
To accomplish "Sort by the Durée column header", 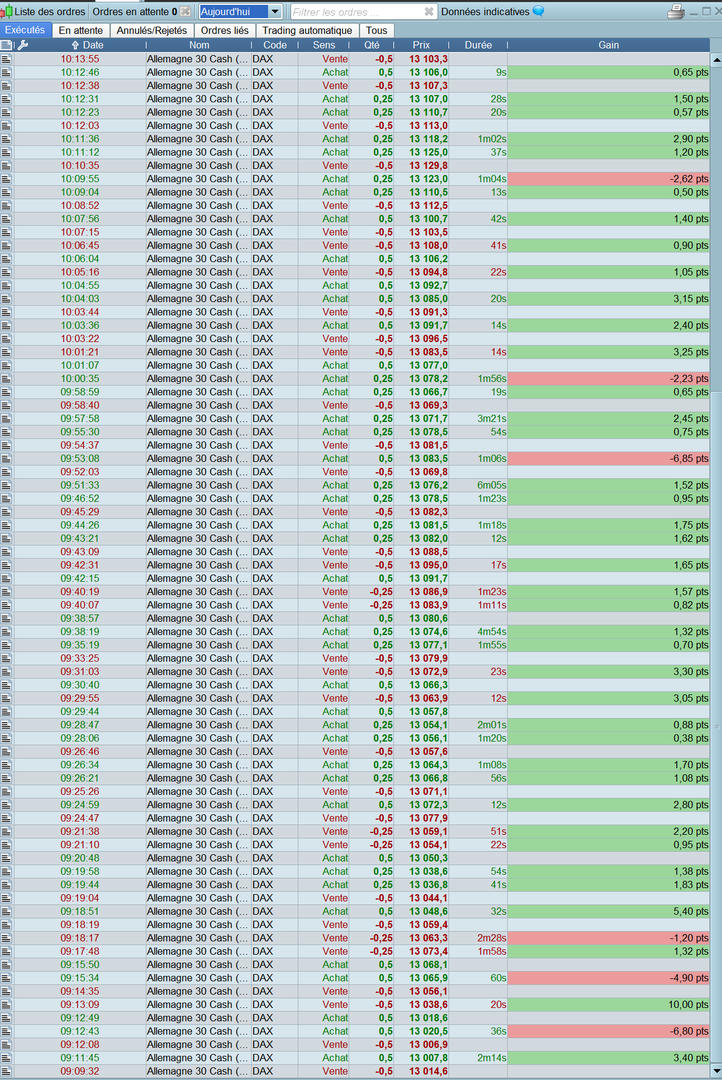I will point(478,45).
